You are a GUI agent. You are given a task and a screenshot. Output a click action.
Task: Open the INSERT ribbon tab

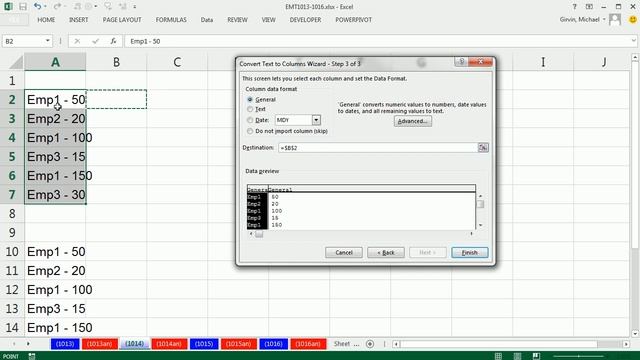pos(78,20)
